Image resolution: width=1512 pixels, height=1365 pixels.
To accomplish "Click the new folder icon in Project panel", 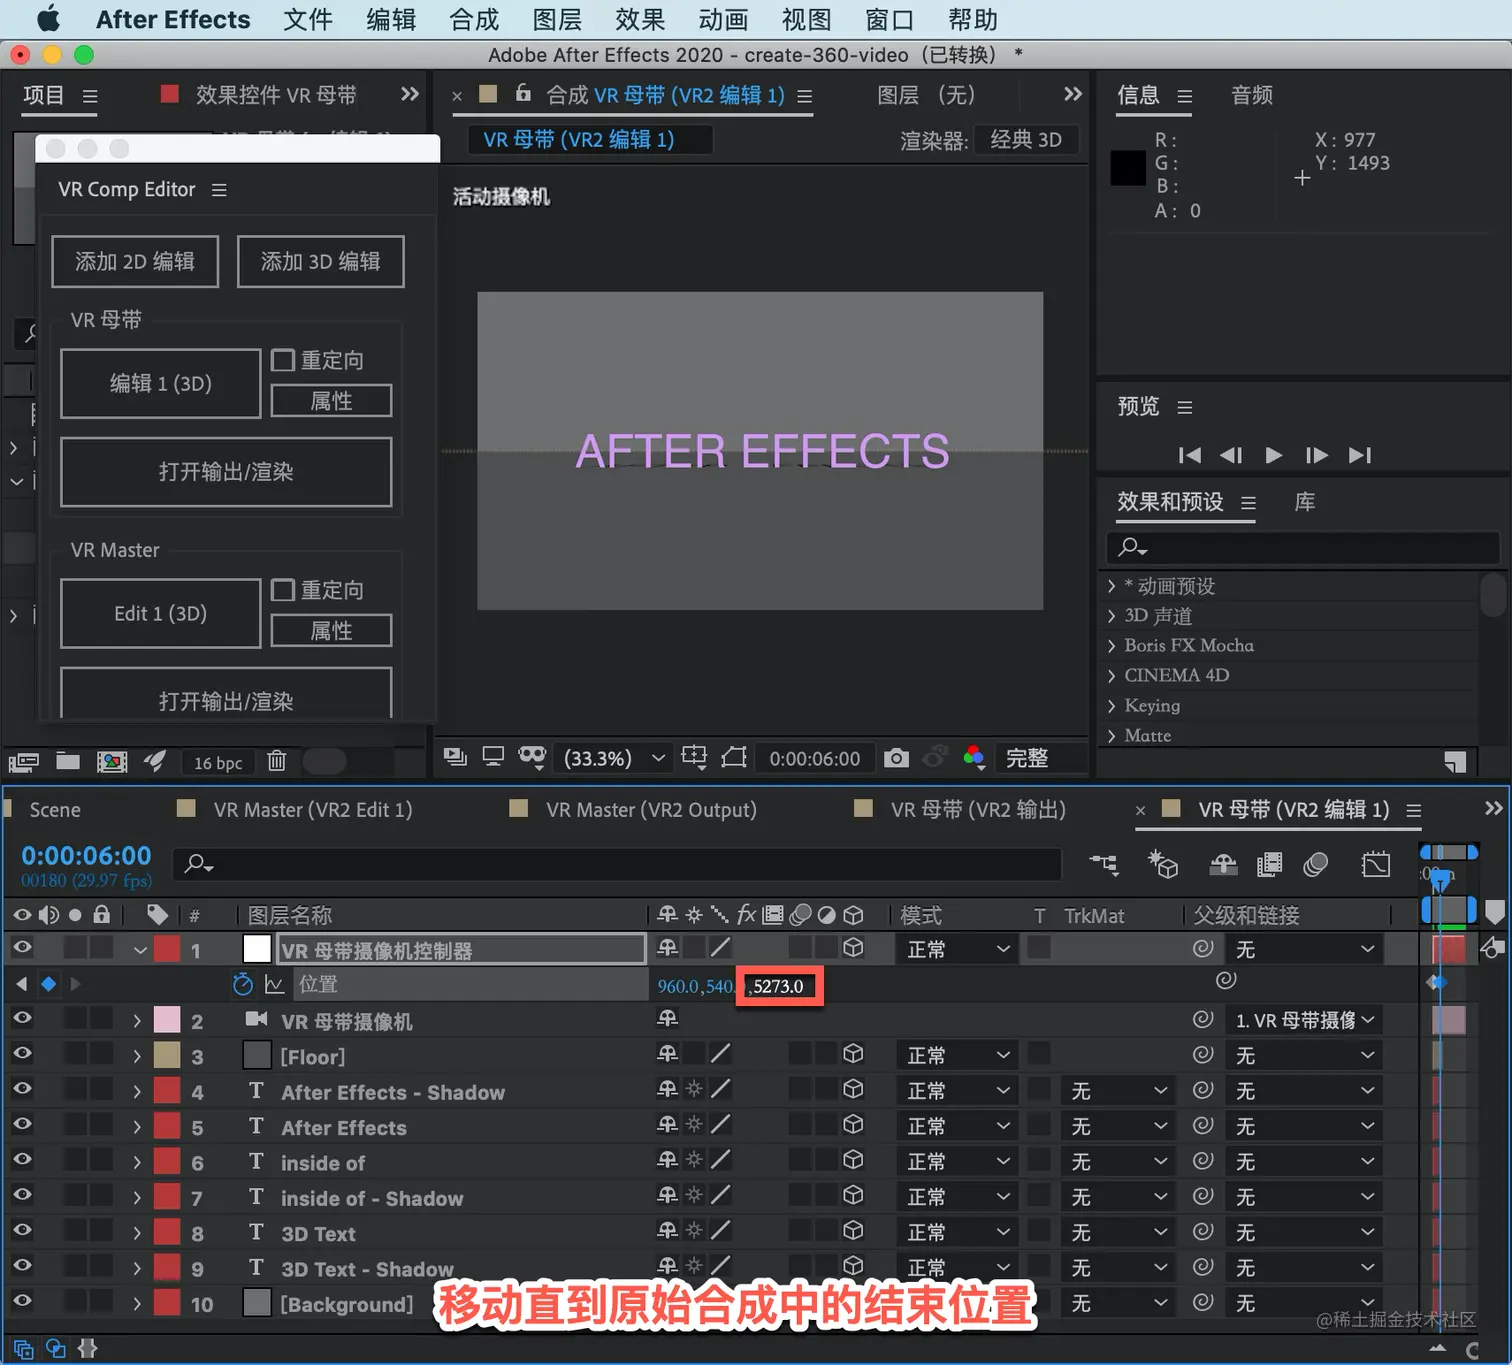I will pyautogui.click(x=68, y=761).
